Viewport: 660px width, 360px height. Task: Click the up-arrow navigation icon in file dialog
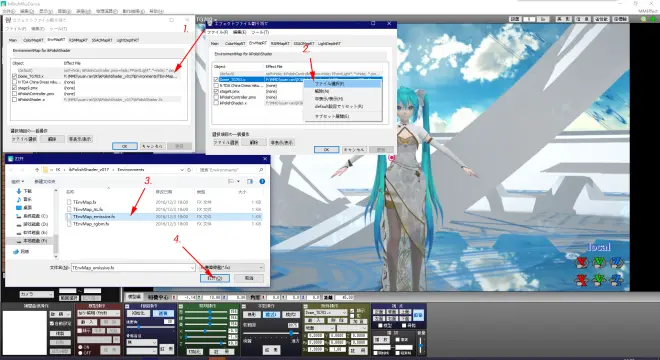pos(37,170)
